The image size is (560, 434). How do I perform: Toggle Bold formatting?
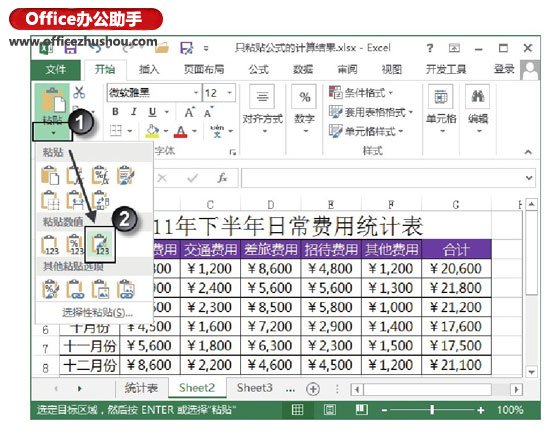coord(115,112)
